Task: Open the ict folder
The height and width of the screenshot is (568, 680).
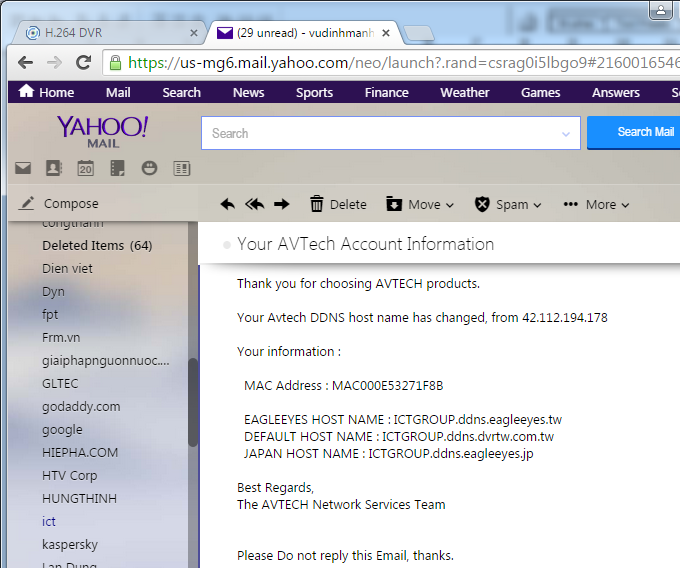Action: (x=49, y=522)
